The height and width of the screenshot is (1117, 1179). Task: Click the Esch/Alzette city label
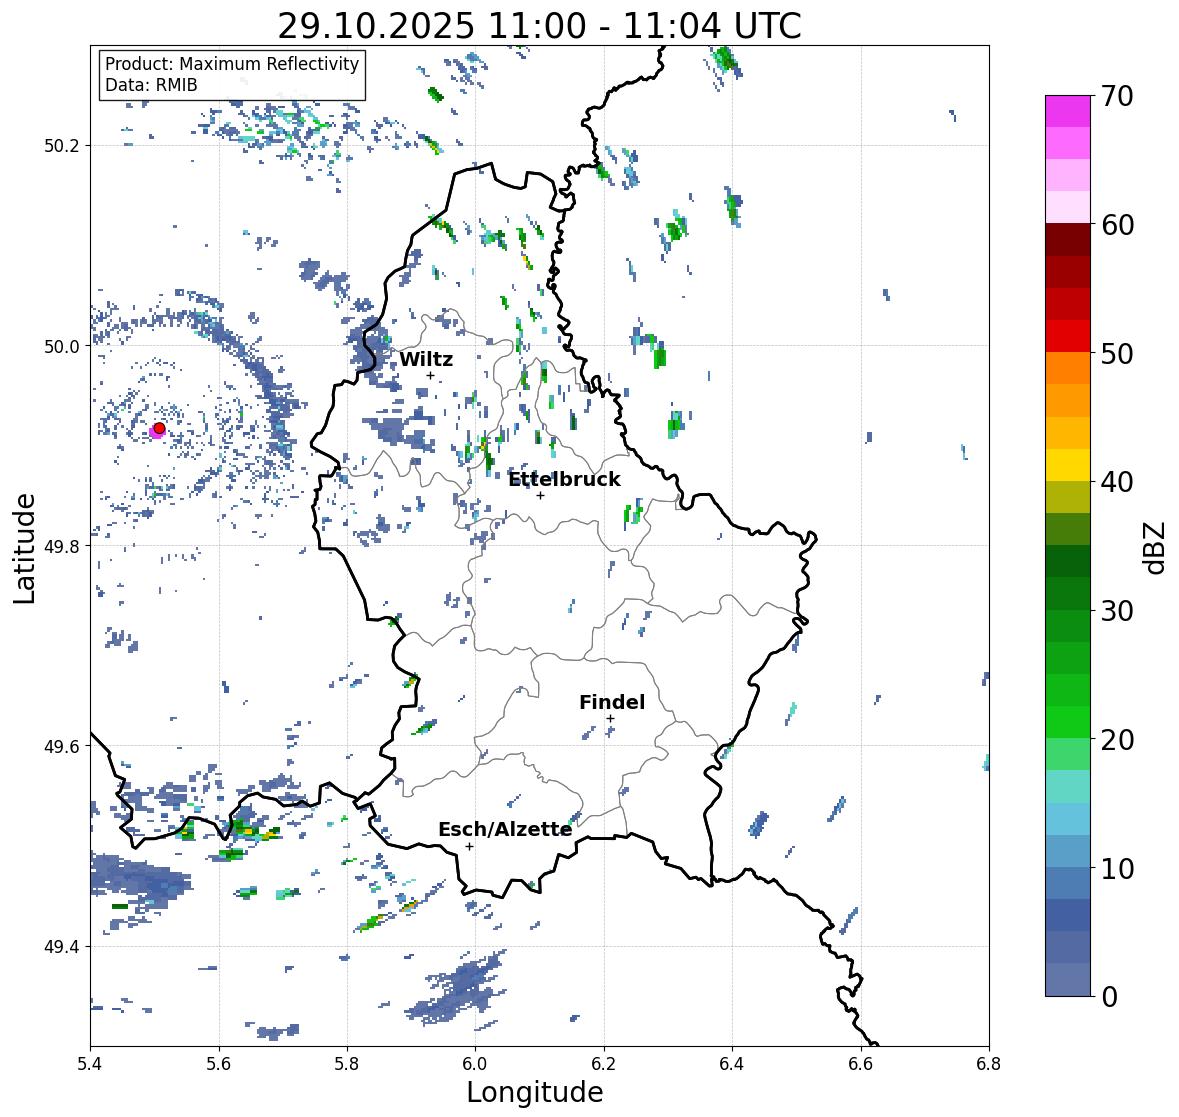(505, 829)
